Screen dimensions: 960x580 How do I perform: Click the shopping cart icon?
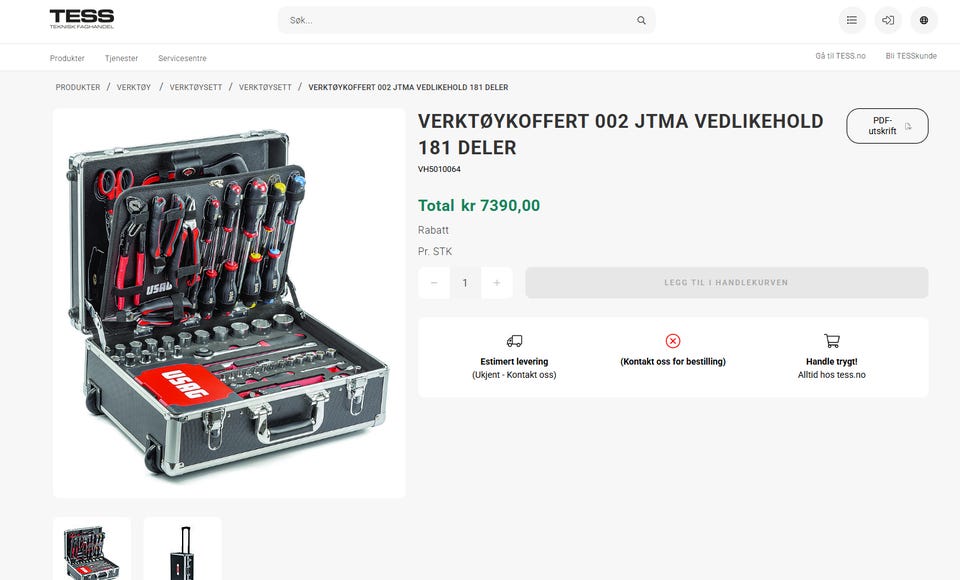tap(831, 341)
